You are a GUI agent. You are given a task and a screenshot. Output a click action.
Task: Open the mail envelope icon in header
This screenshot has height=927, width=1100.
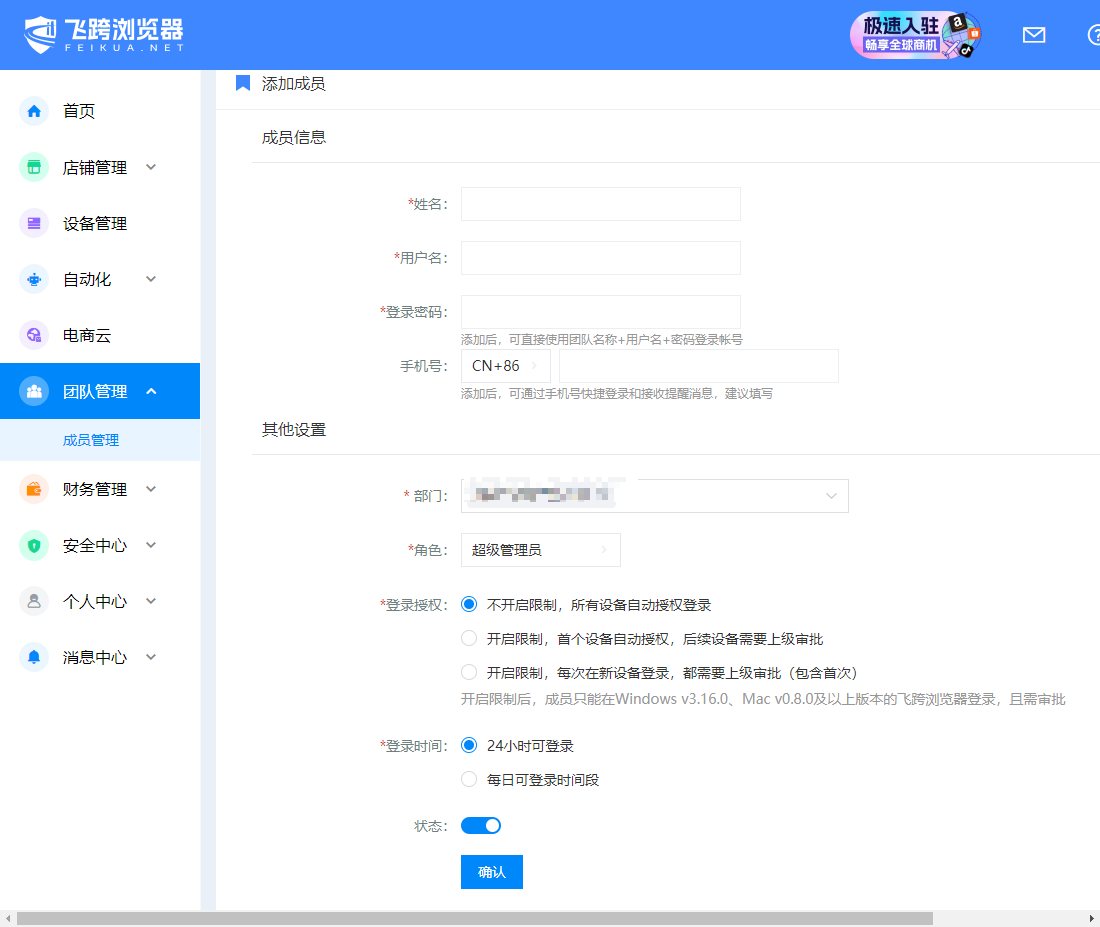(x=1033, y=35)
